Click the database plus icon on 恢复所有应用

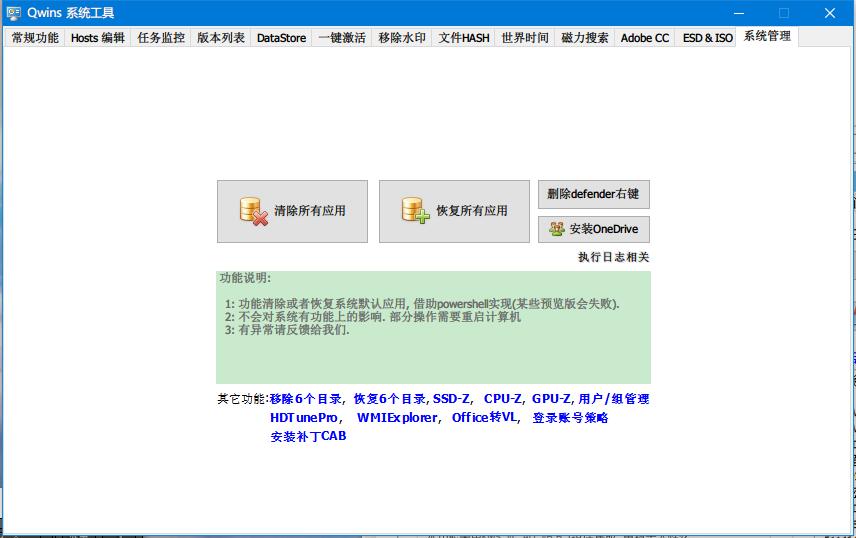pyautogui.click(x=415, y=211)
